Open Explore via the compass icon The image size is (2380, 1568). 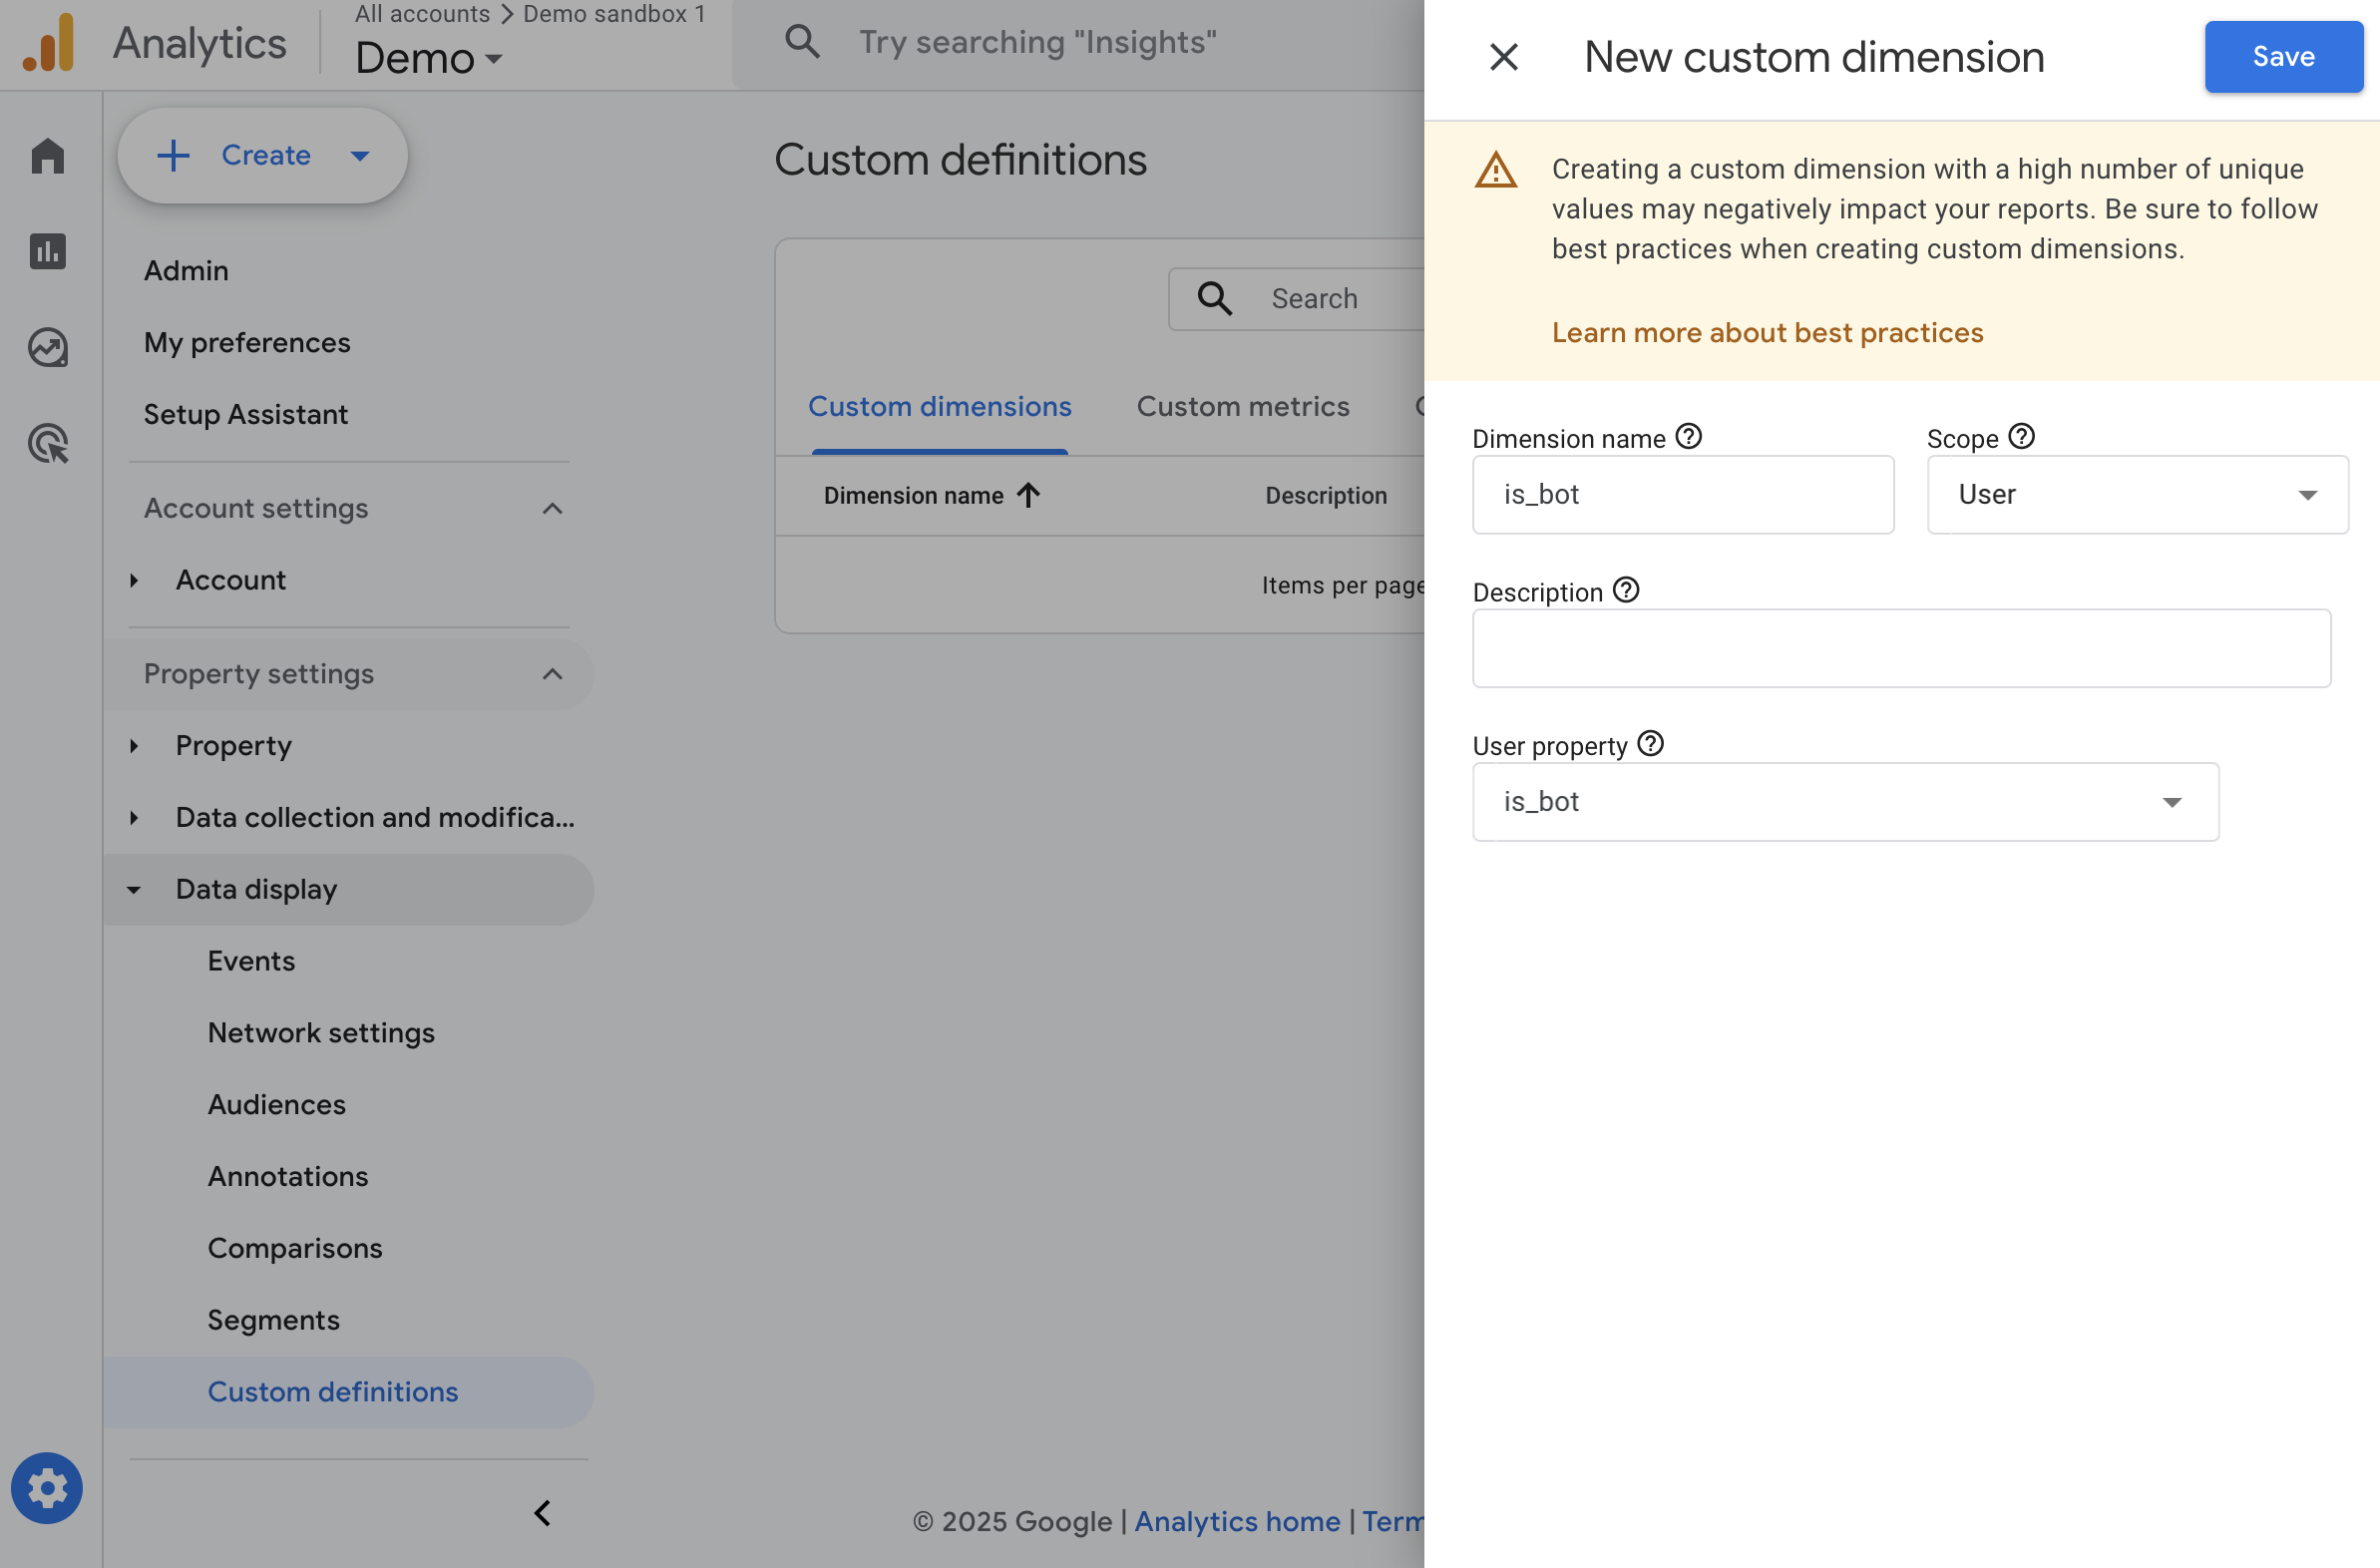click(47, 348)
